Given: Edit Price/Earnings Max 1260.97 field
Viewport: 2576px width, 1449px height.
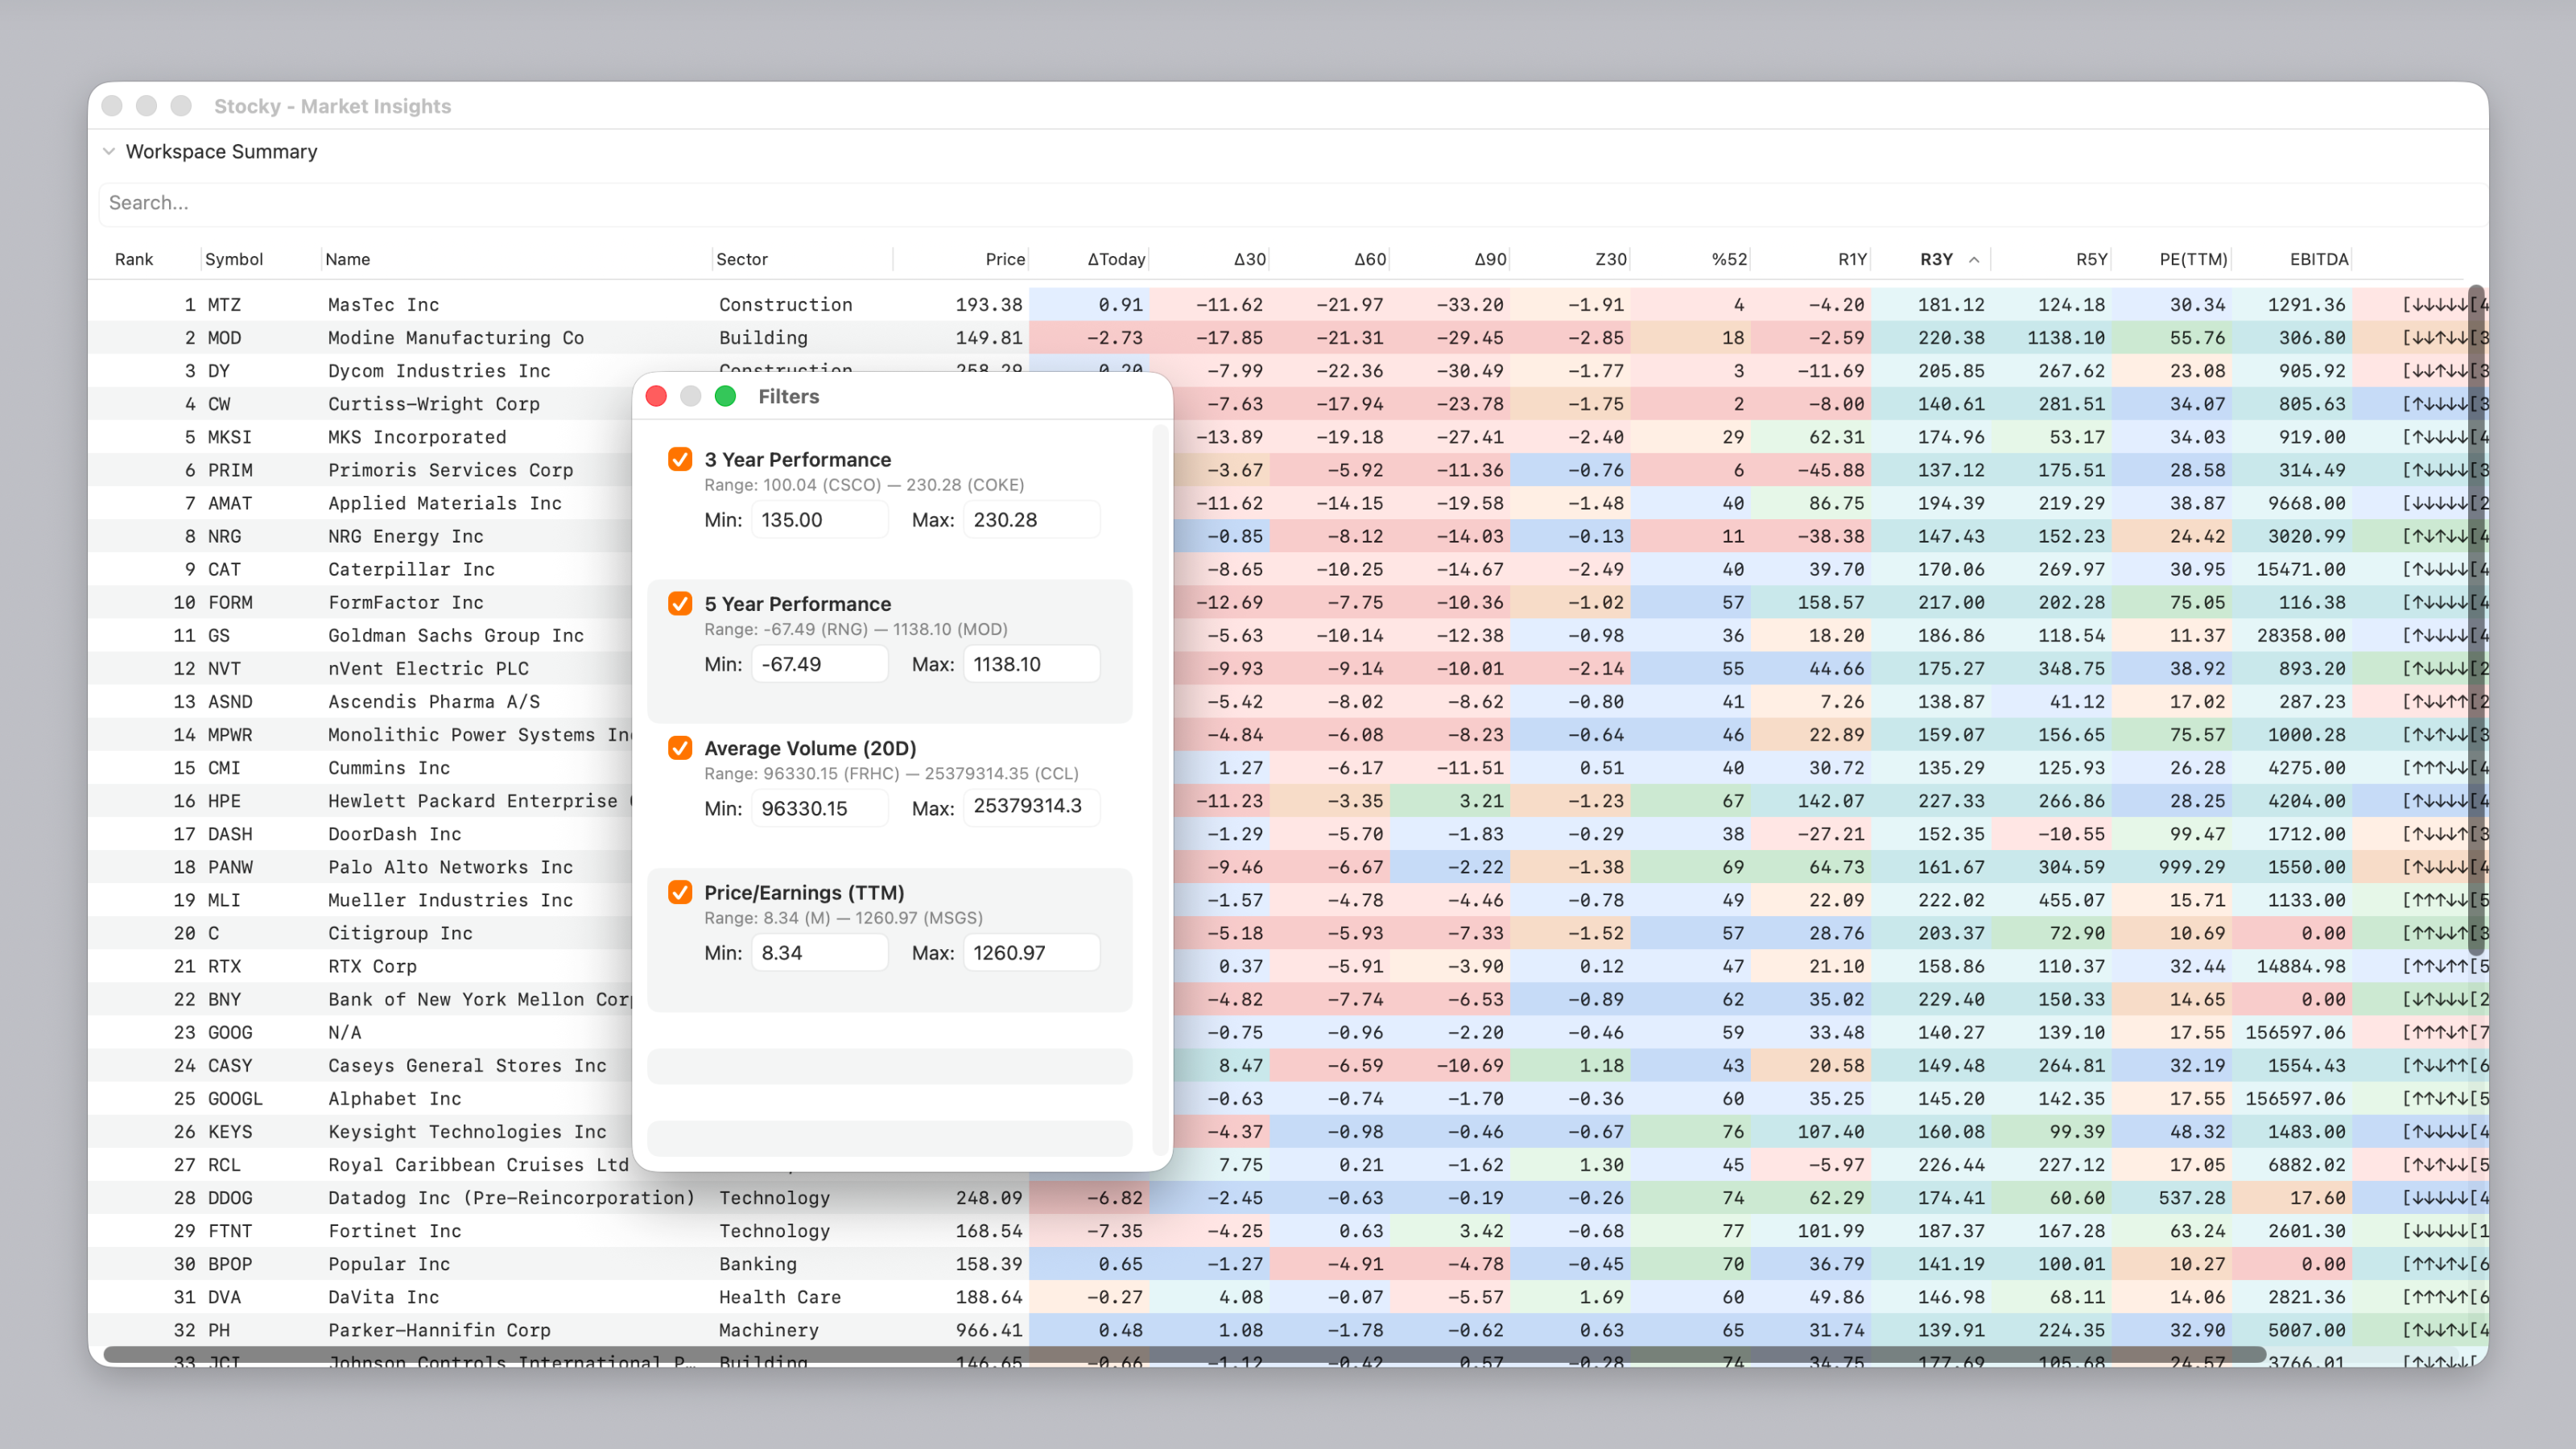Looking at the screenshot, I should 1031,953.
